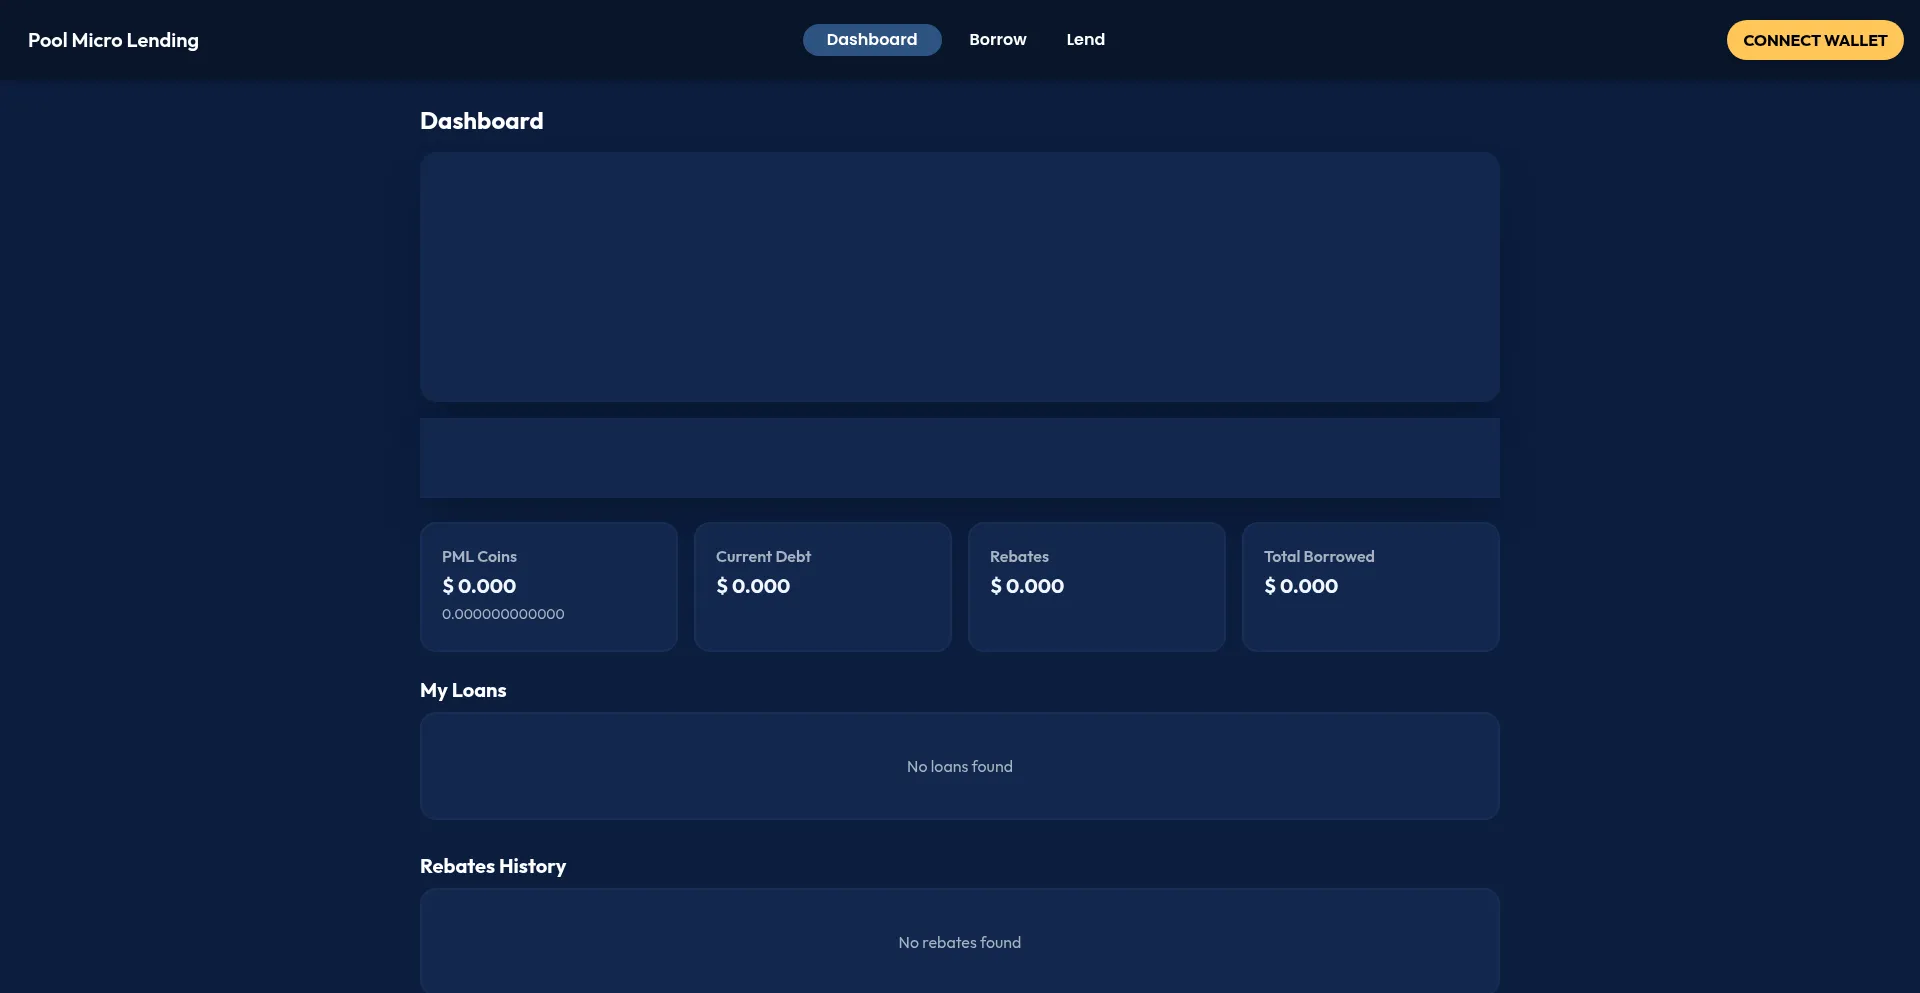Click the Current Debt $ 0.000 value
The image size is (1920, 993).
pos(753,586)
